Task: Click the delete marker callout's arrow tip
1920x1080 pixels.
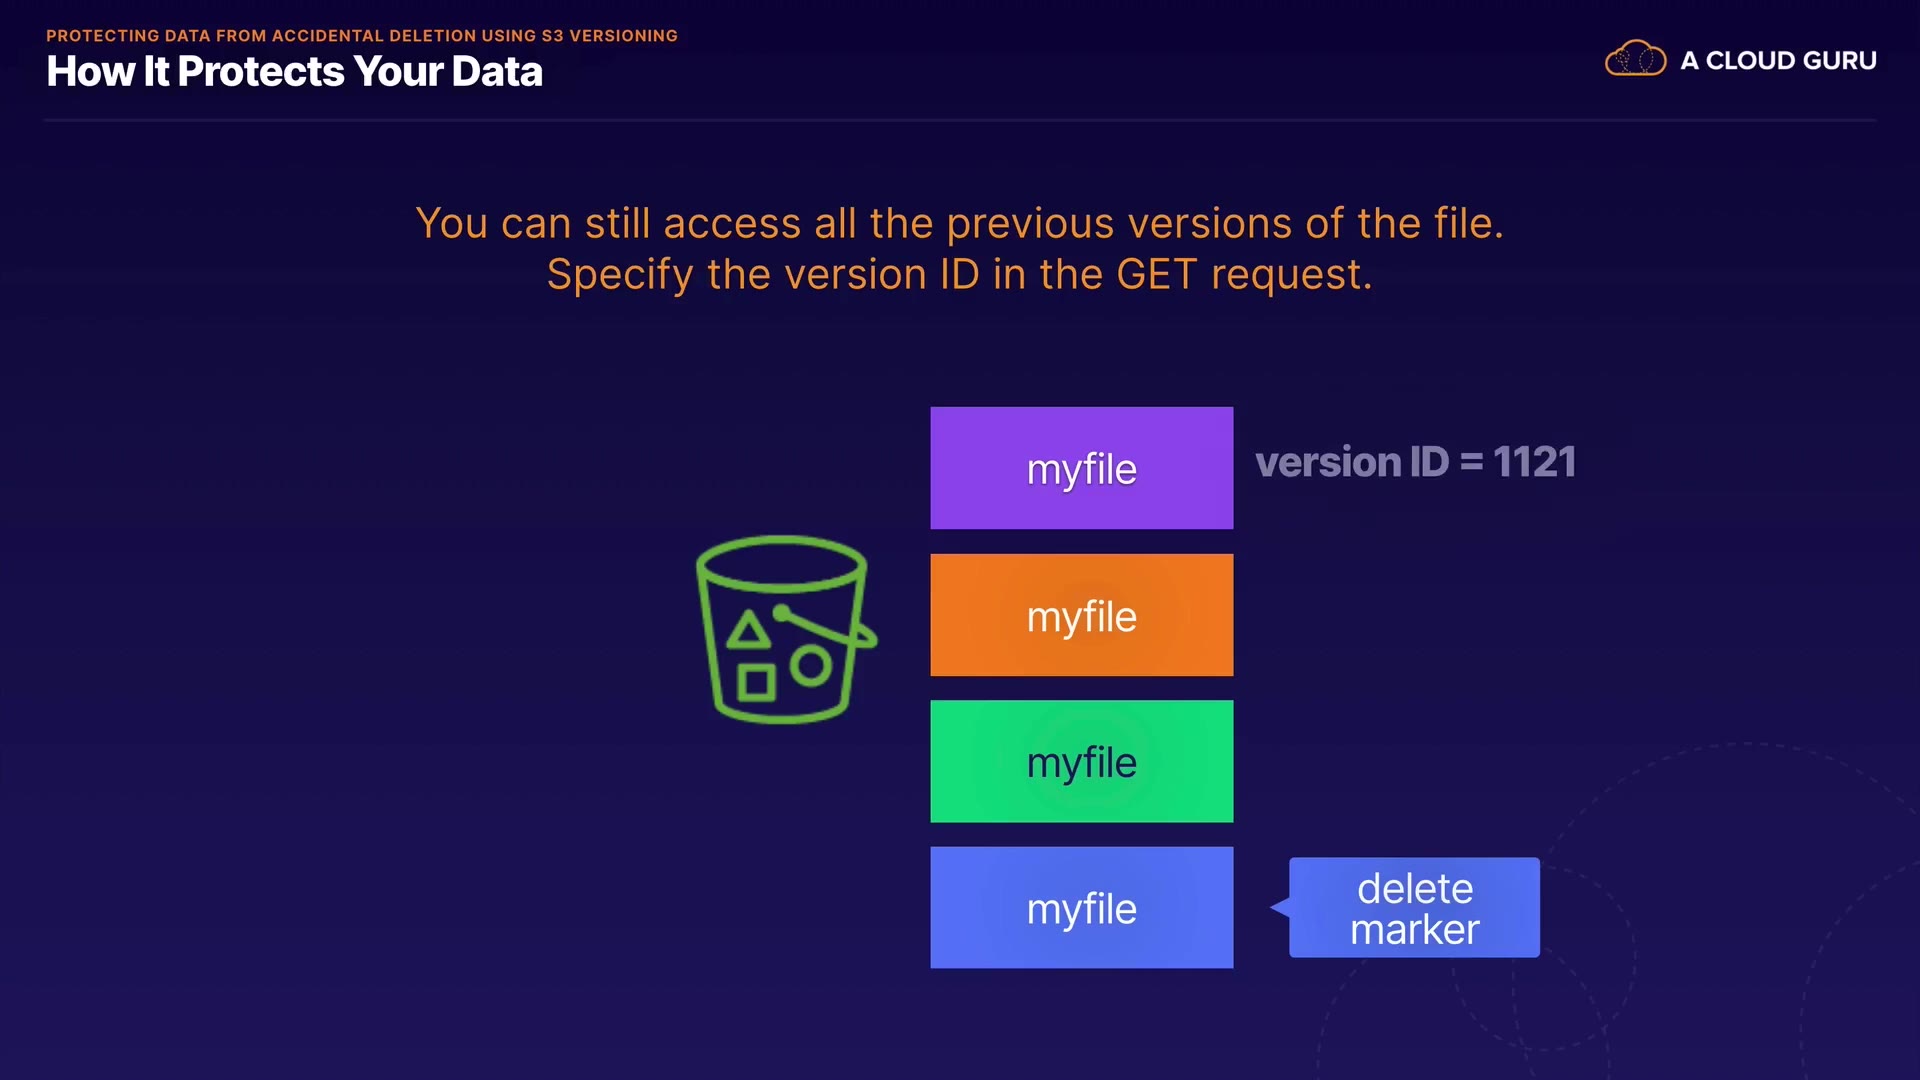Action: tap(1275, 908)
